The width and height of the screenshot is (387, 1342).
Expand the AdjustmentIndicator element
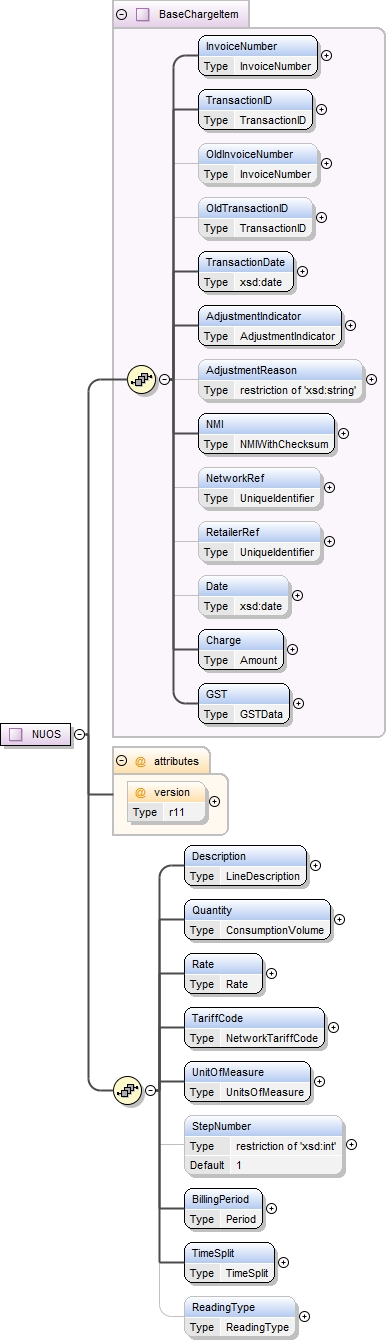coord(351,326)
